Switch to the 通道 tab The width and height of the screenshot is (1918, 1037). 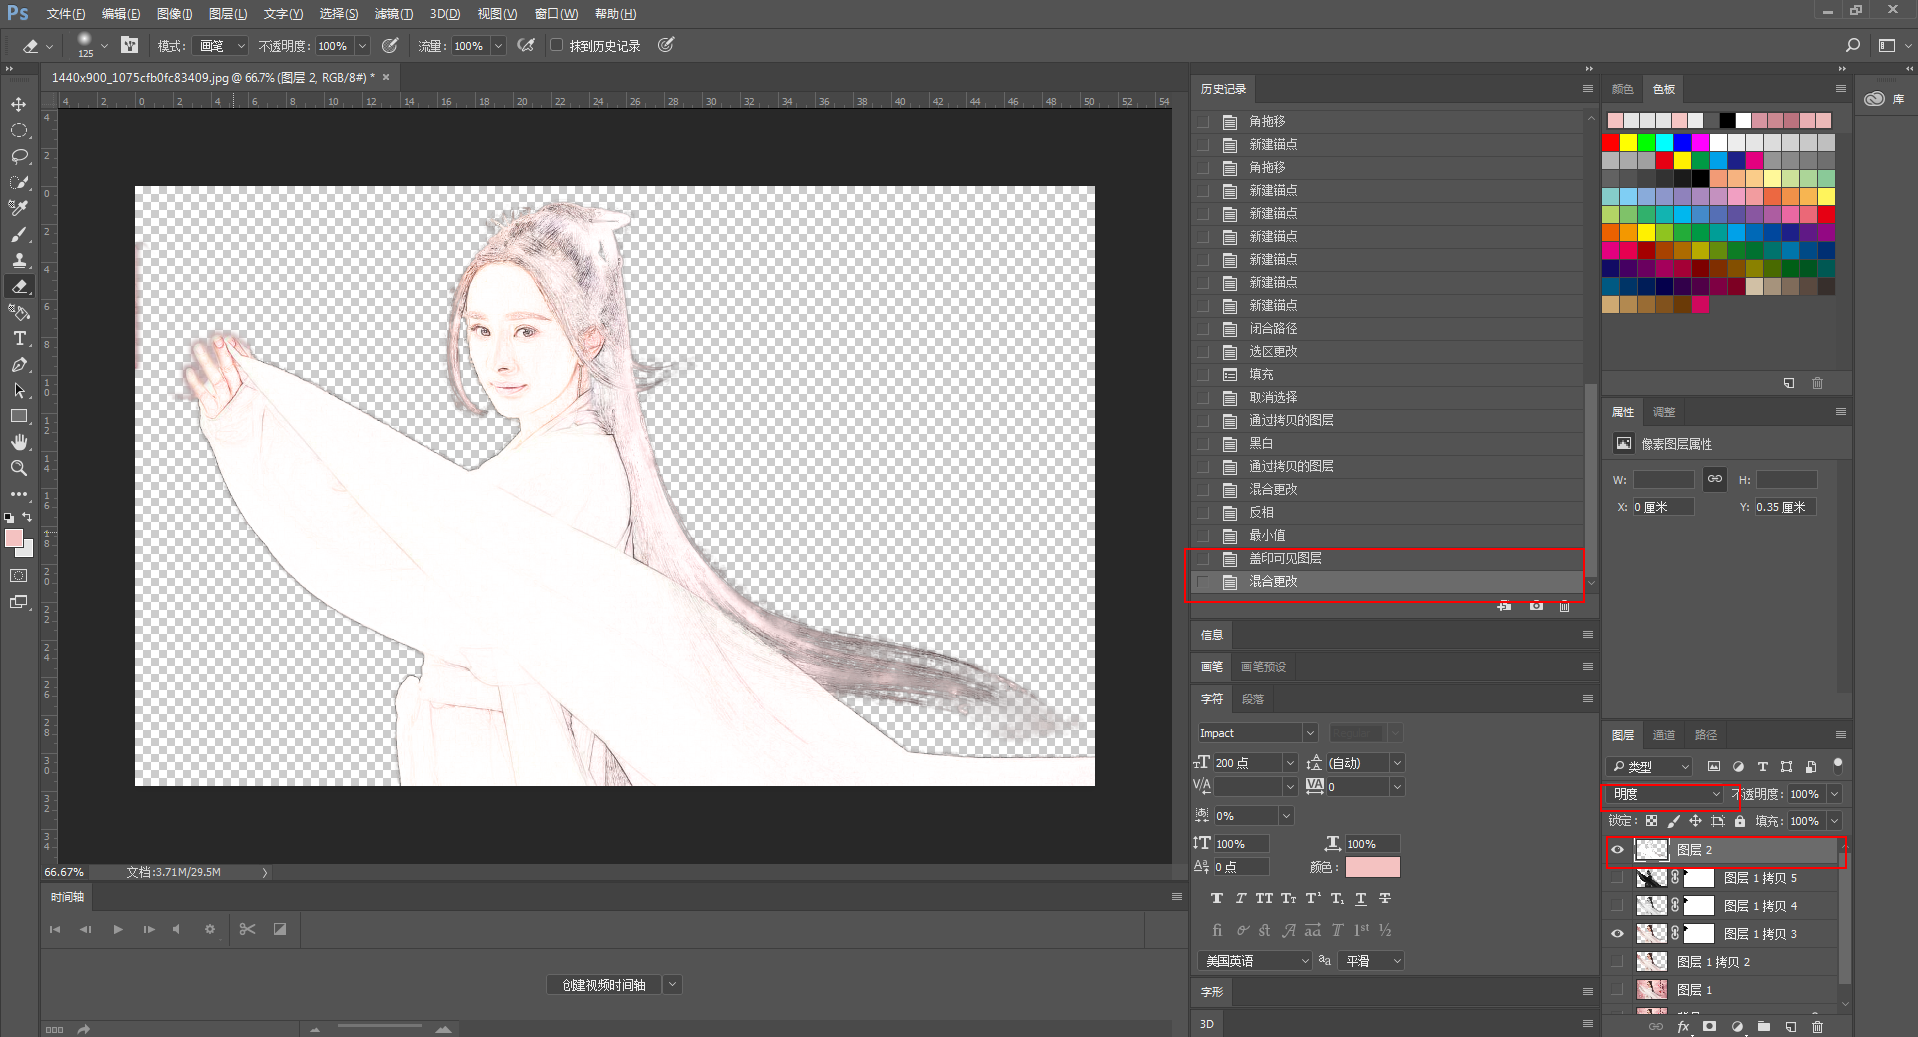pyautogui.click(x=1664, y=735)
